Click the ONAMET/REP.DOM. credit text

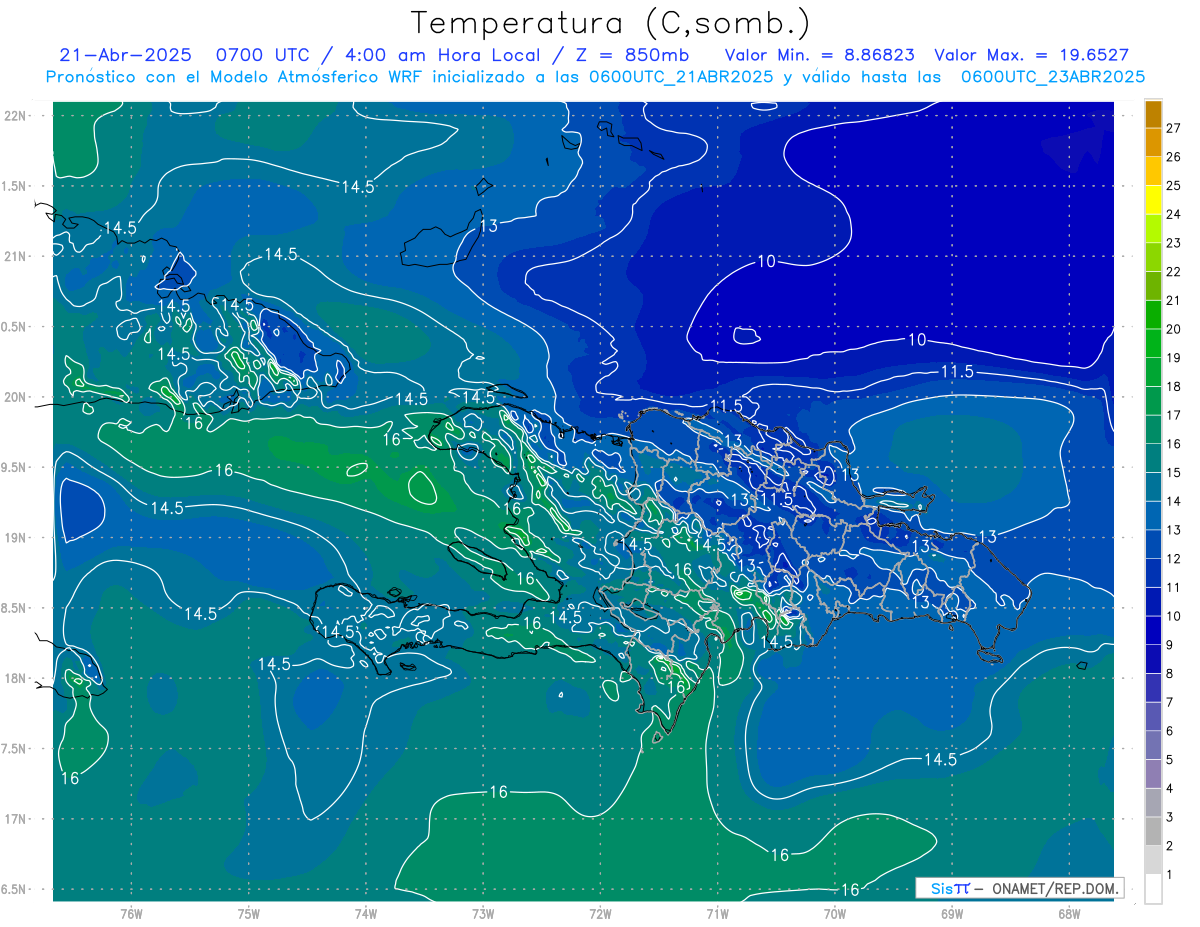tap(1054, 889)
